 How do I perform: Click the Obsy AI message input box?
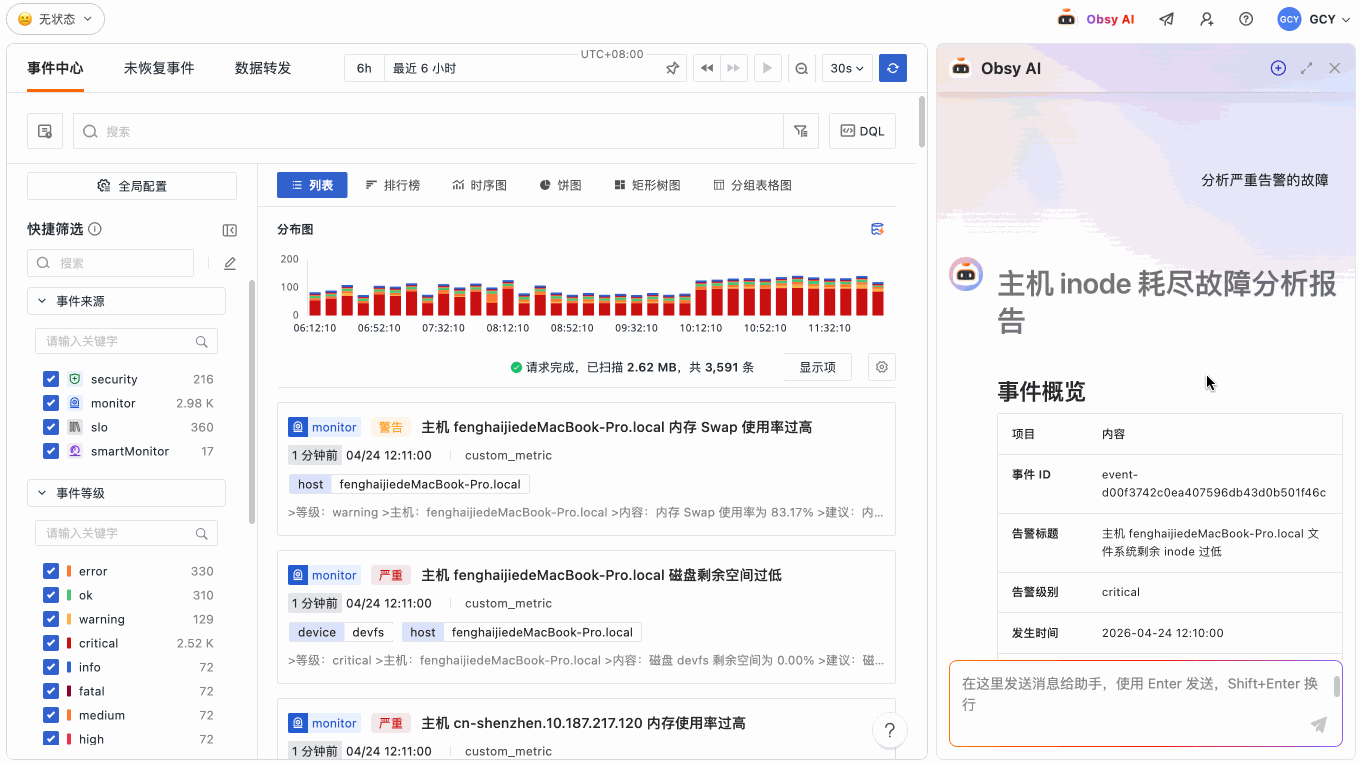coord(1137,694)
